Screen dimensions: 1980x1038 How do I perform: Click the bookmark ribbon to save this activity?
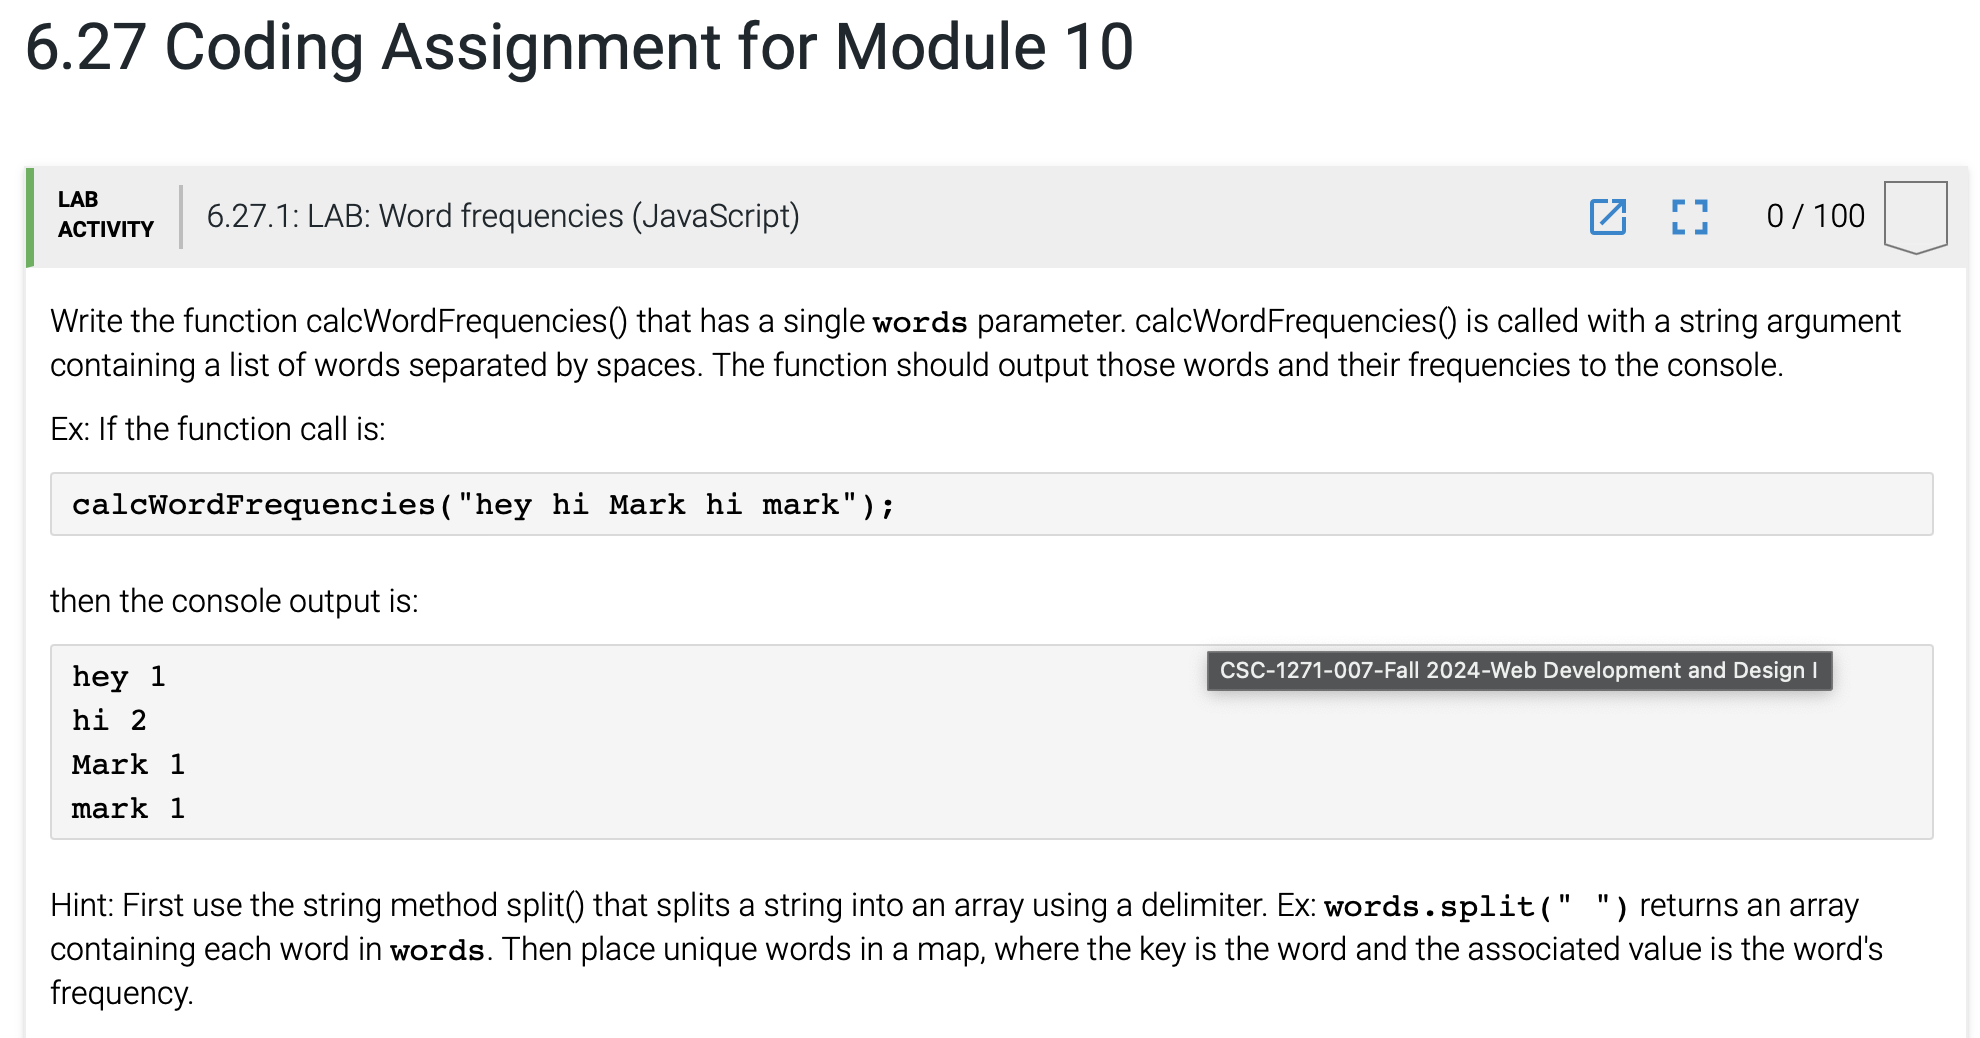(1914, 214)
